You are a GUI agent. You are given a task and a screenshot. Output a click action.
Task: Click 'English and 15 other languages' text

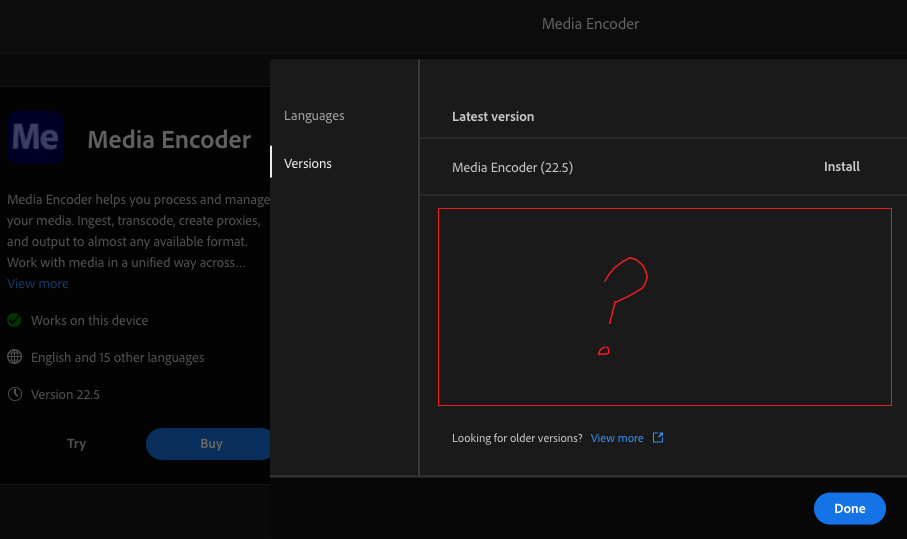point(117,357)
